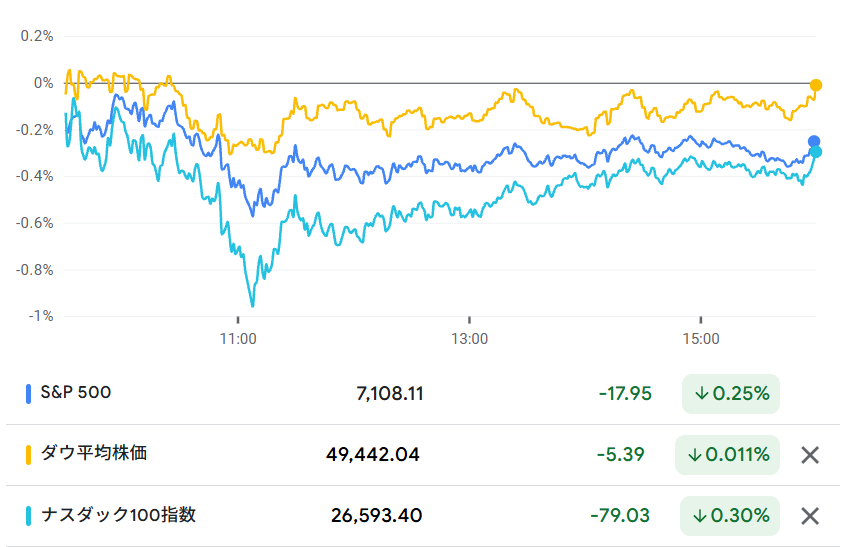
Task: Open the ダウ平均株価 index name
Action: click(93, 453)
